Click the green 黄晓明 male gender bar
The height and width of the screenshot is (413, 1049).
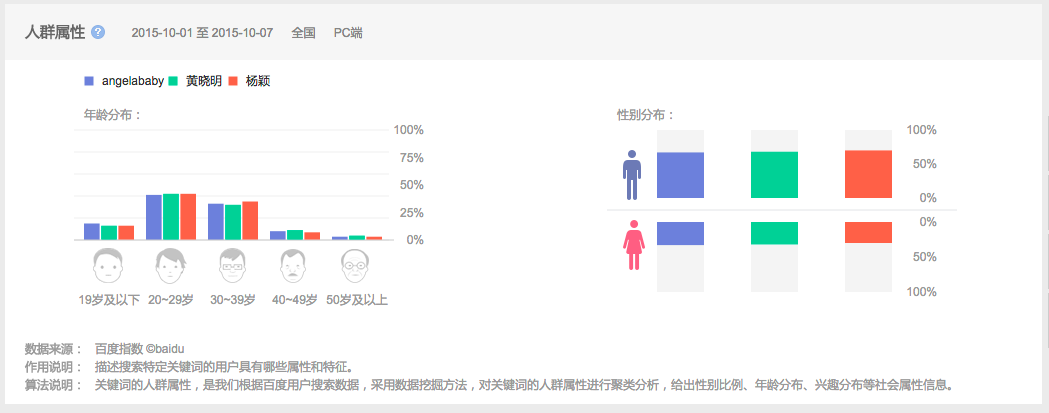[774, 175]
